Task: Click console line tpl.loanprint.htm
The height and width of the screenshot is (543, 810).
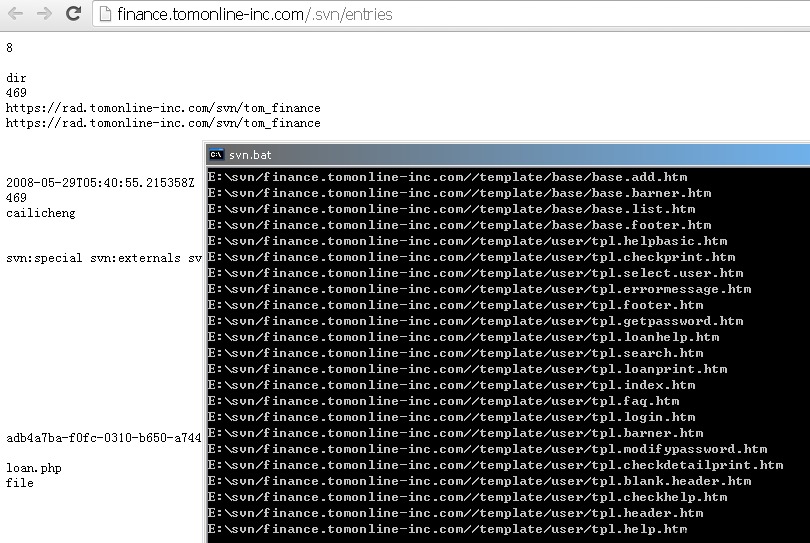Action: coord(468,369)
